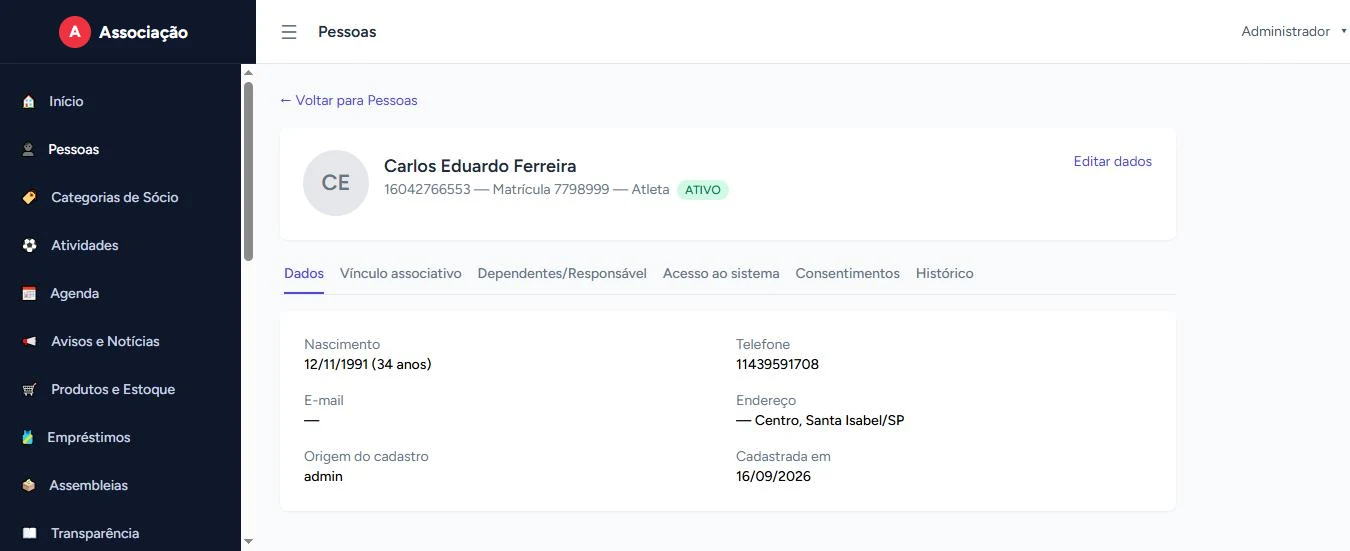This screenshot has height=551, width=1350.
Task: Switch to Acesso ao sistema tab
Action: point(721,273)
